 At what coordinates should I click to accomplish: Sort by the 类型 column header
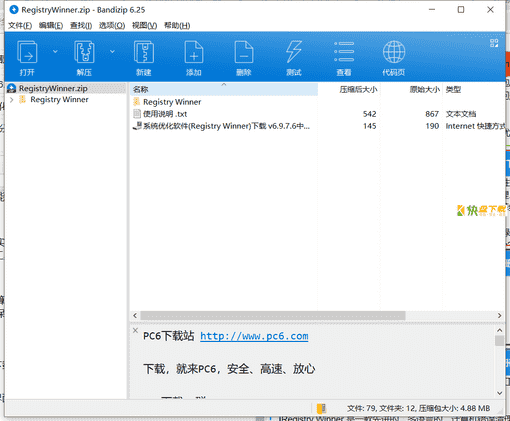click(x=474, y=89)
